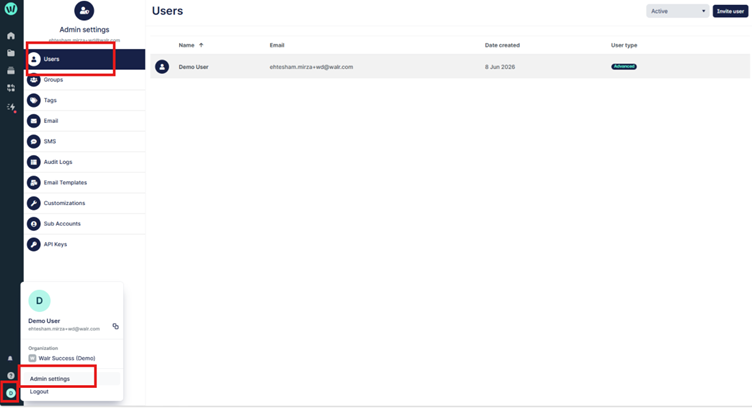Click the User type column header
This screenshot has height=420, width=752.
tap(624, 45)
